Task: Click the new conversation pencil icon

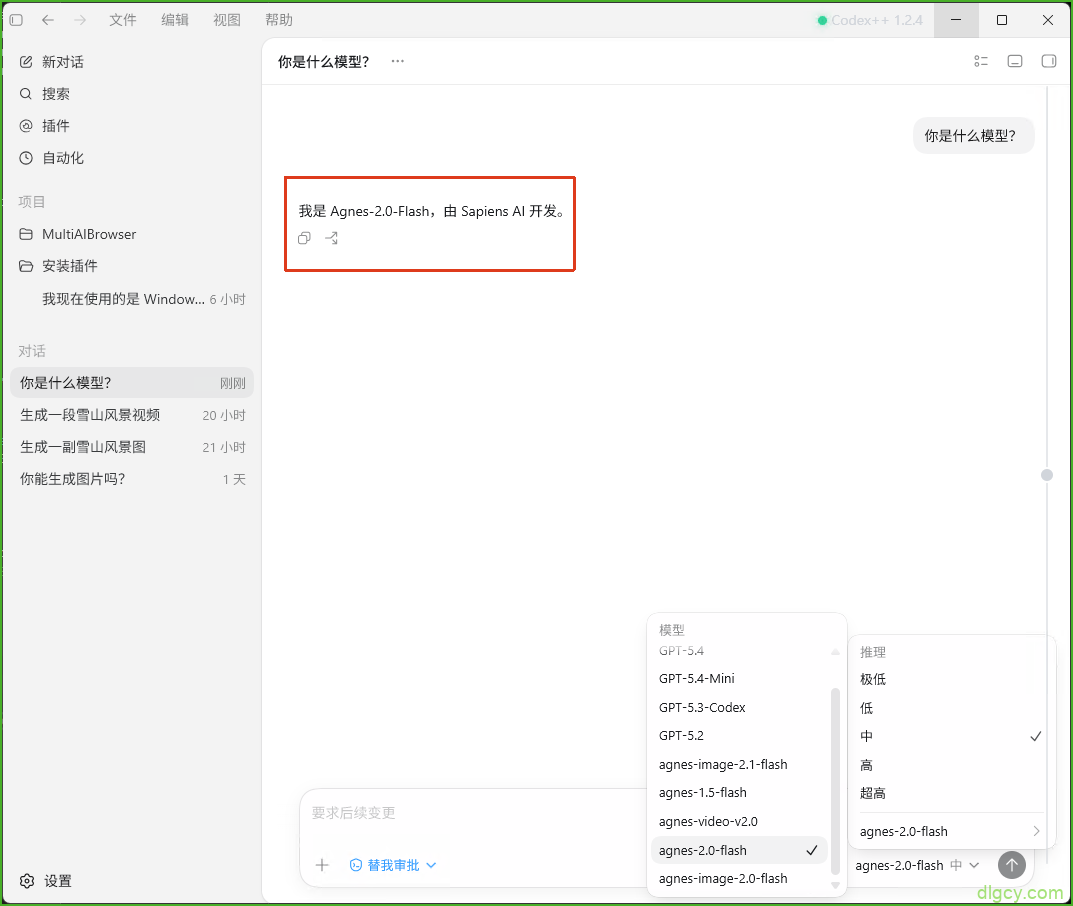Action: [26, 62]
